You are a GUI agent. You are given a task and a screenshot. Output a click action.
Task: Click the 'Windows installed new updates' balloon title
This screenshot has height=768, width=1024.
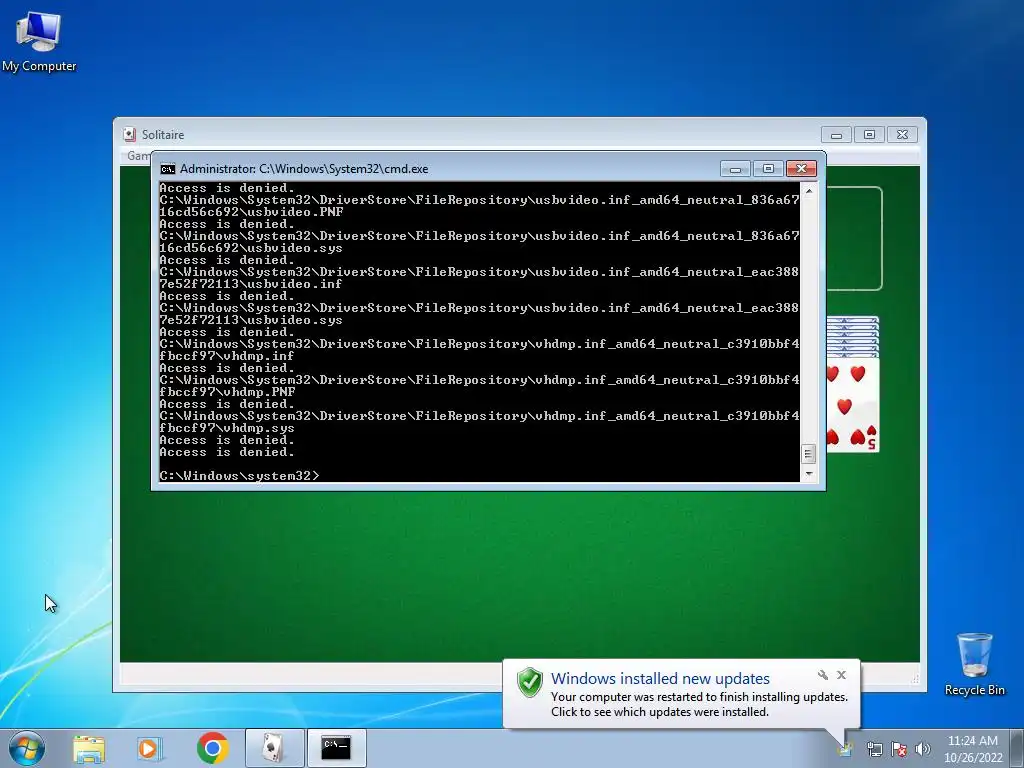coord(660,679)
